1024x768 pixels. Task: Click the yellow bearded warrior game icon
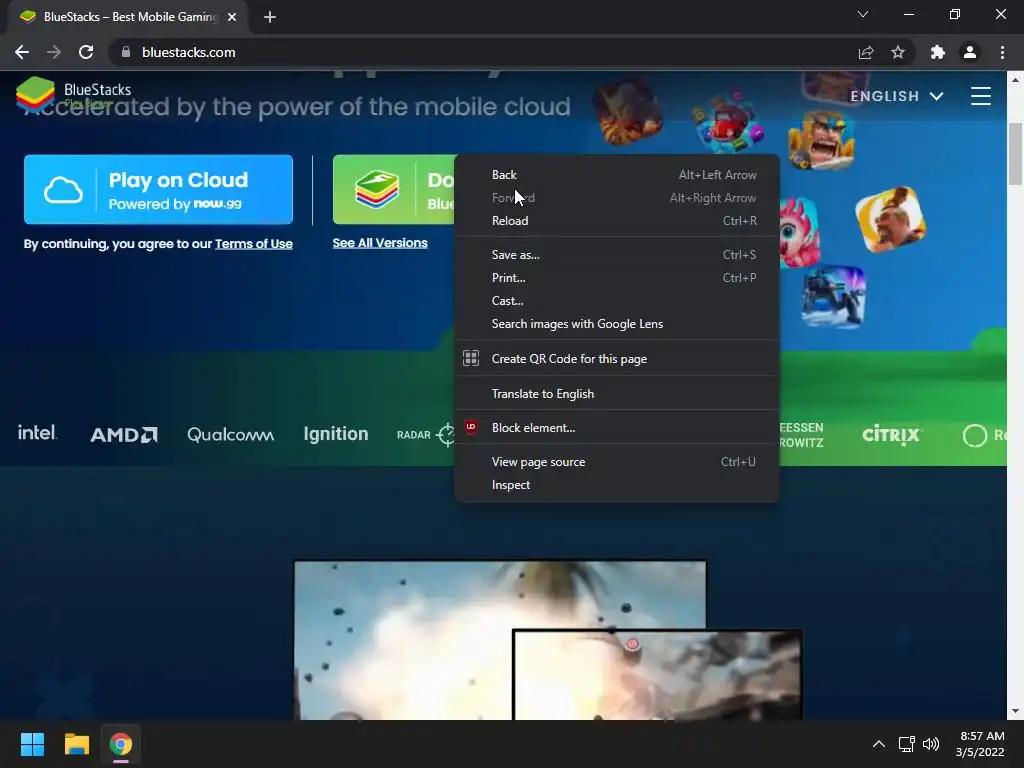tap(890, 219)
